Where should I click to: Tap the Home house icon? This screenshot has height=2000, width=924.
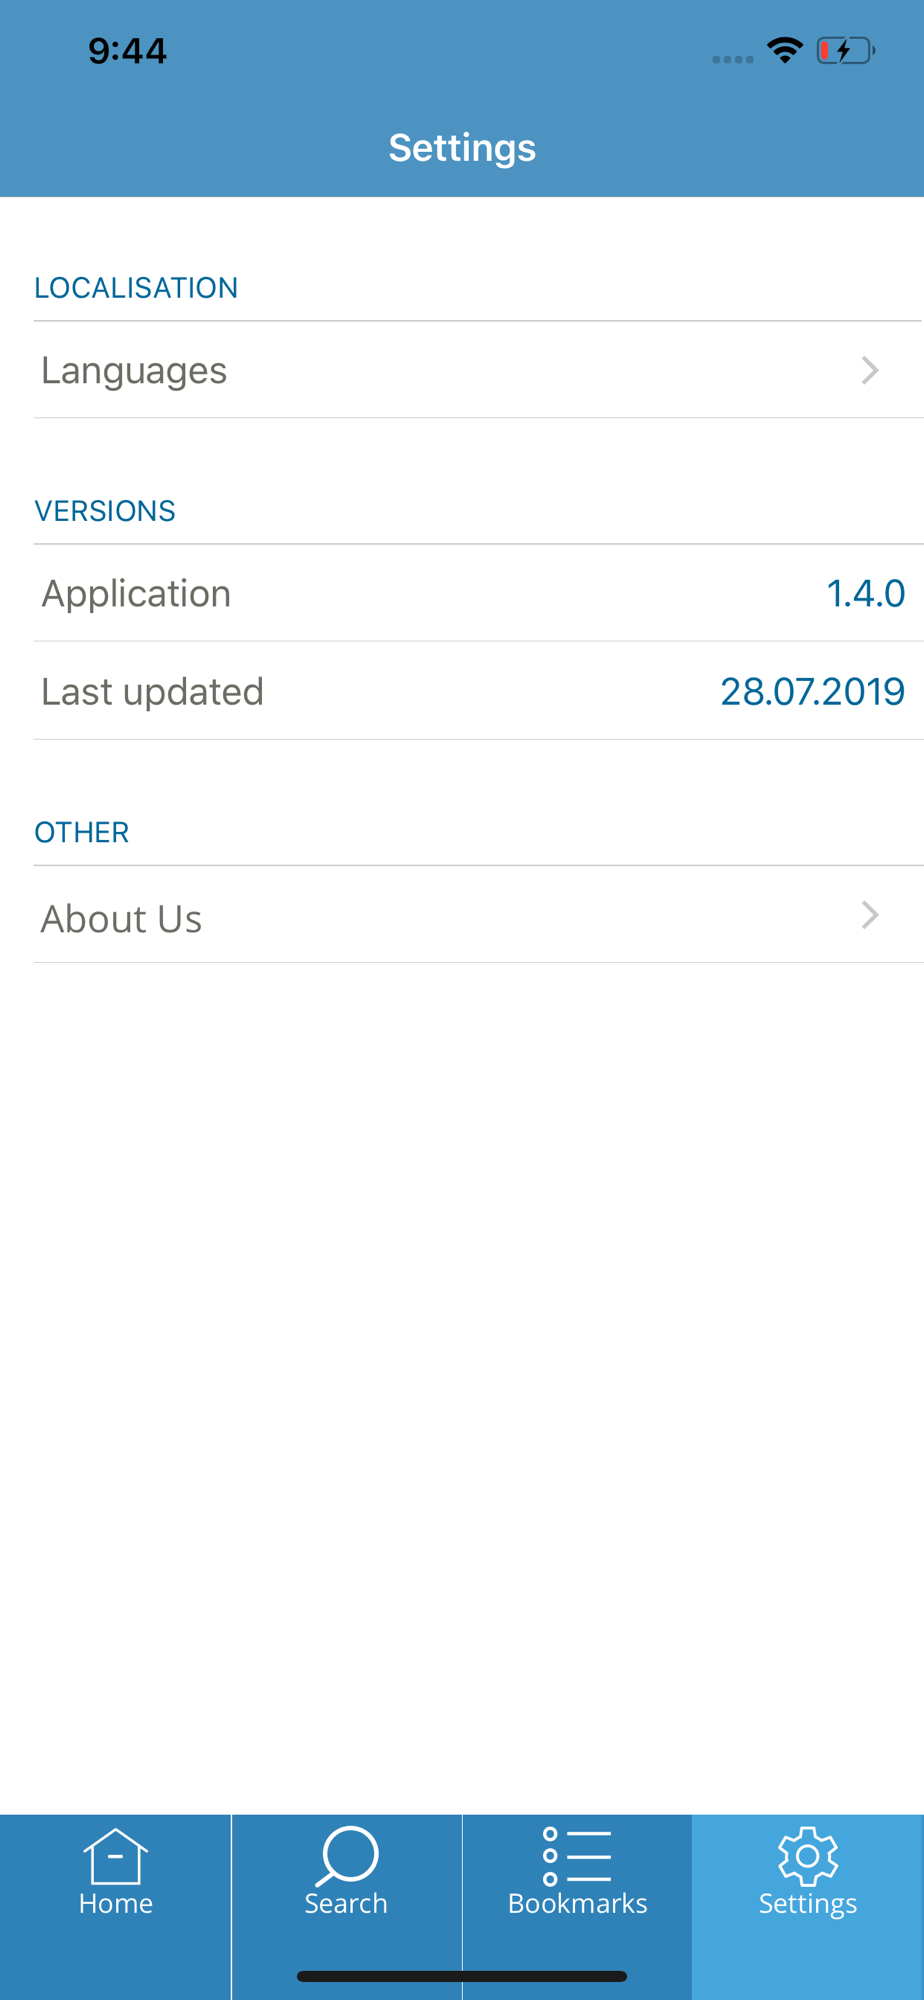[115, 1855]
